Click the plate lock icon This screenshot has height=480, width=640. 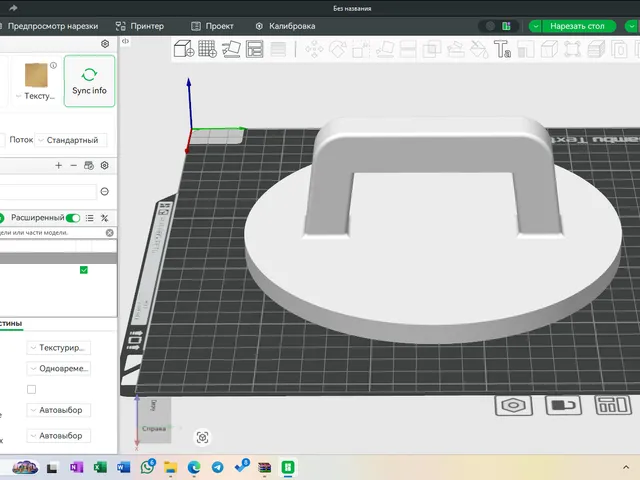[x=563, y=405]
